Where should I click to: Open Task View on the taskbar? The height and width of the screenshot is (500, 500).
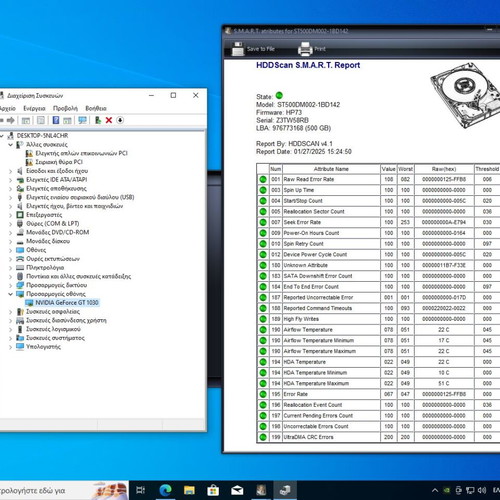pos(141,490)
